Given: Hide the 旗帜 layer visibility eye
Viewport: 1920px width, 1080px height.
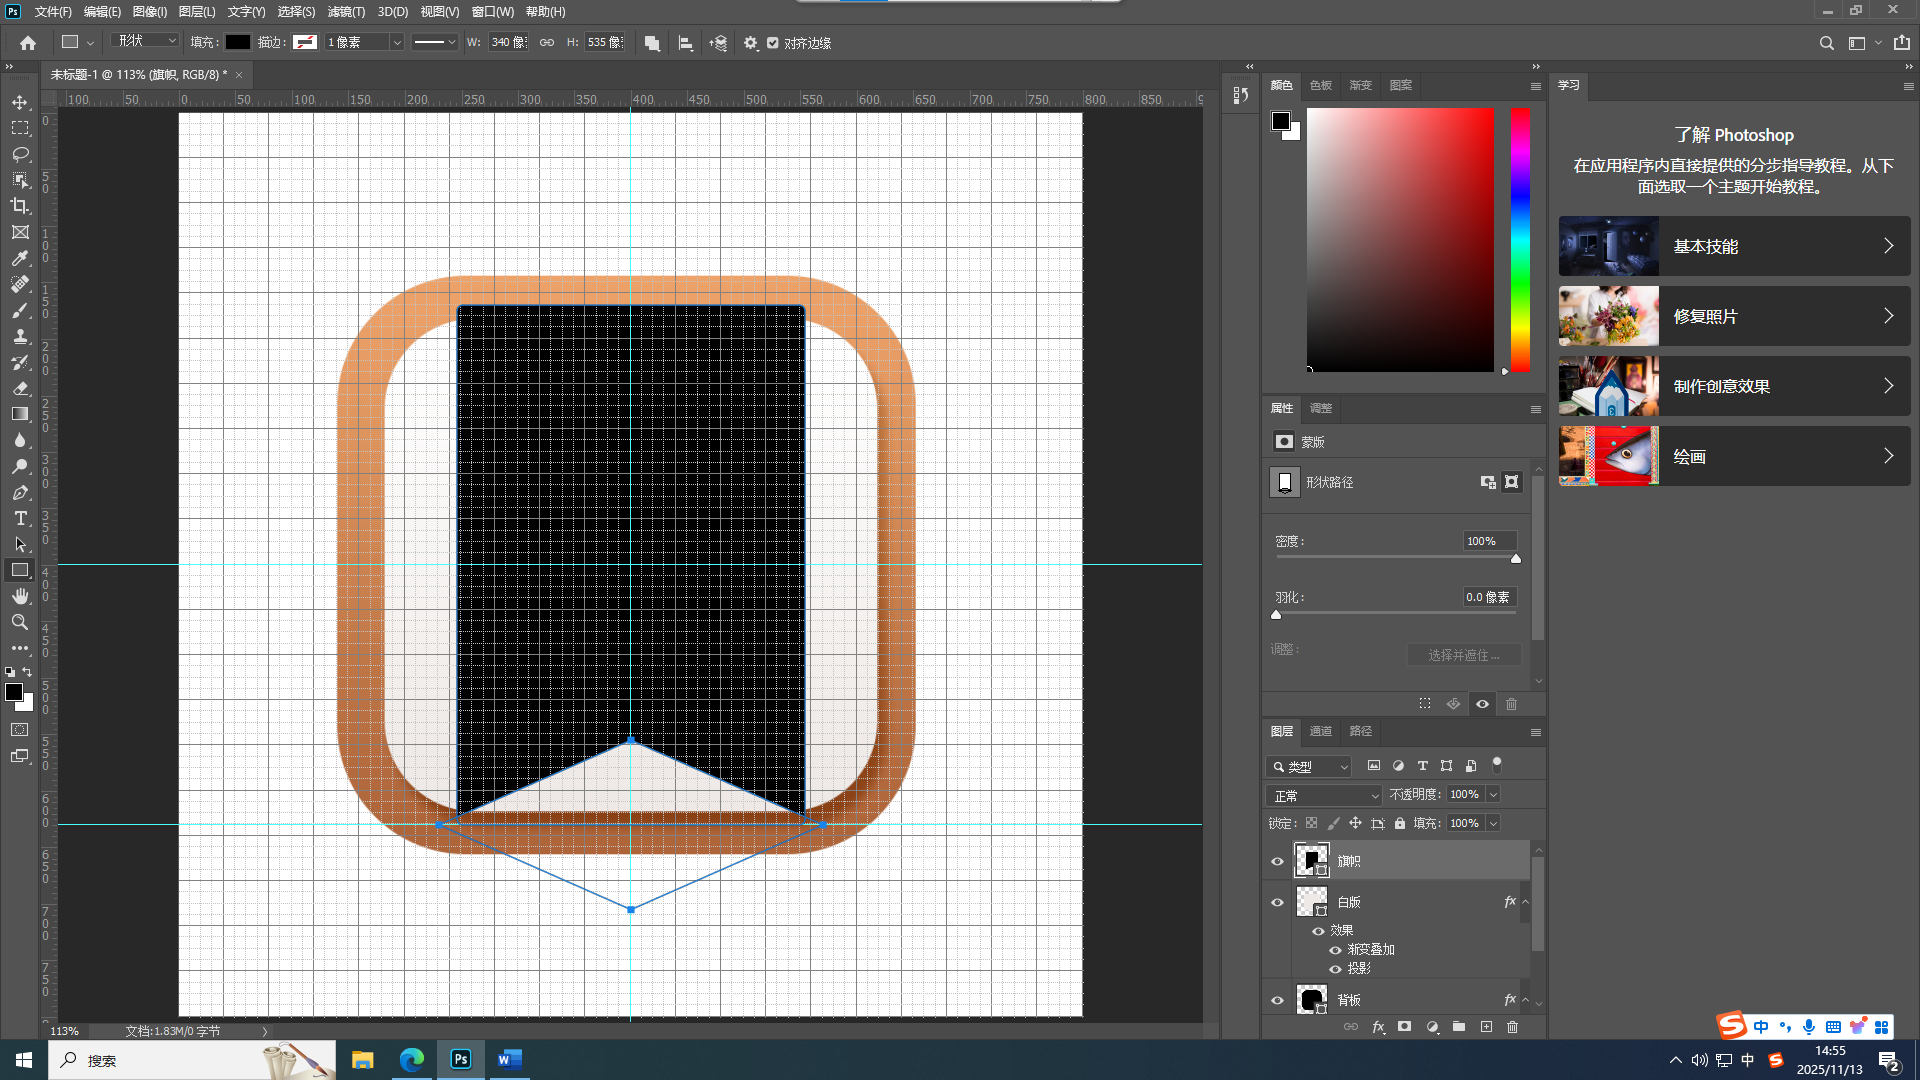Looking at the screenshot, I should point(1277,861).
